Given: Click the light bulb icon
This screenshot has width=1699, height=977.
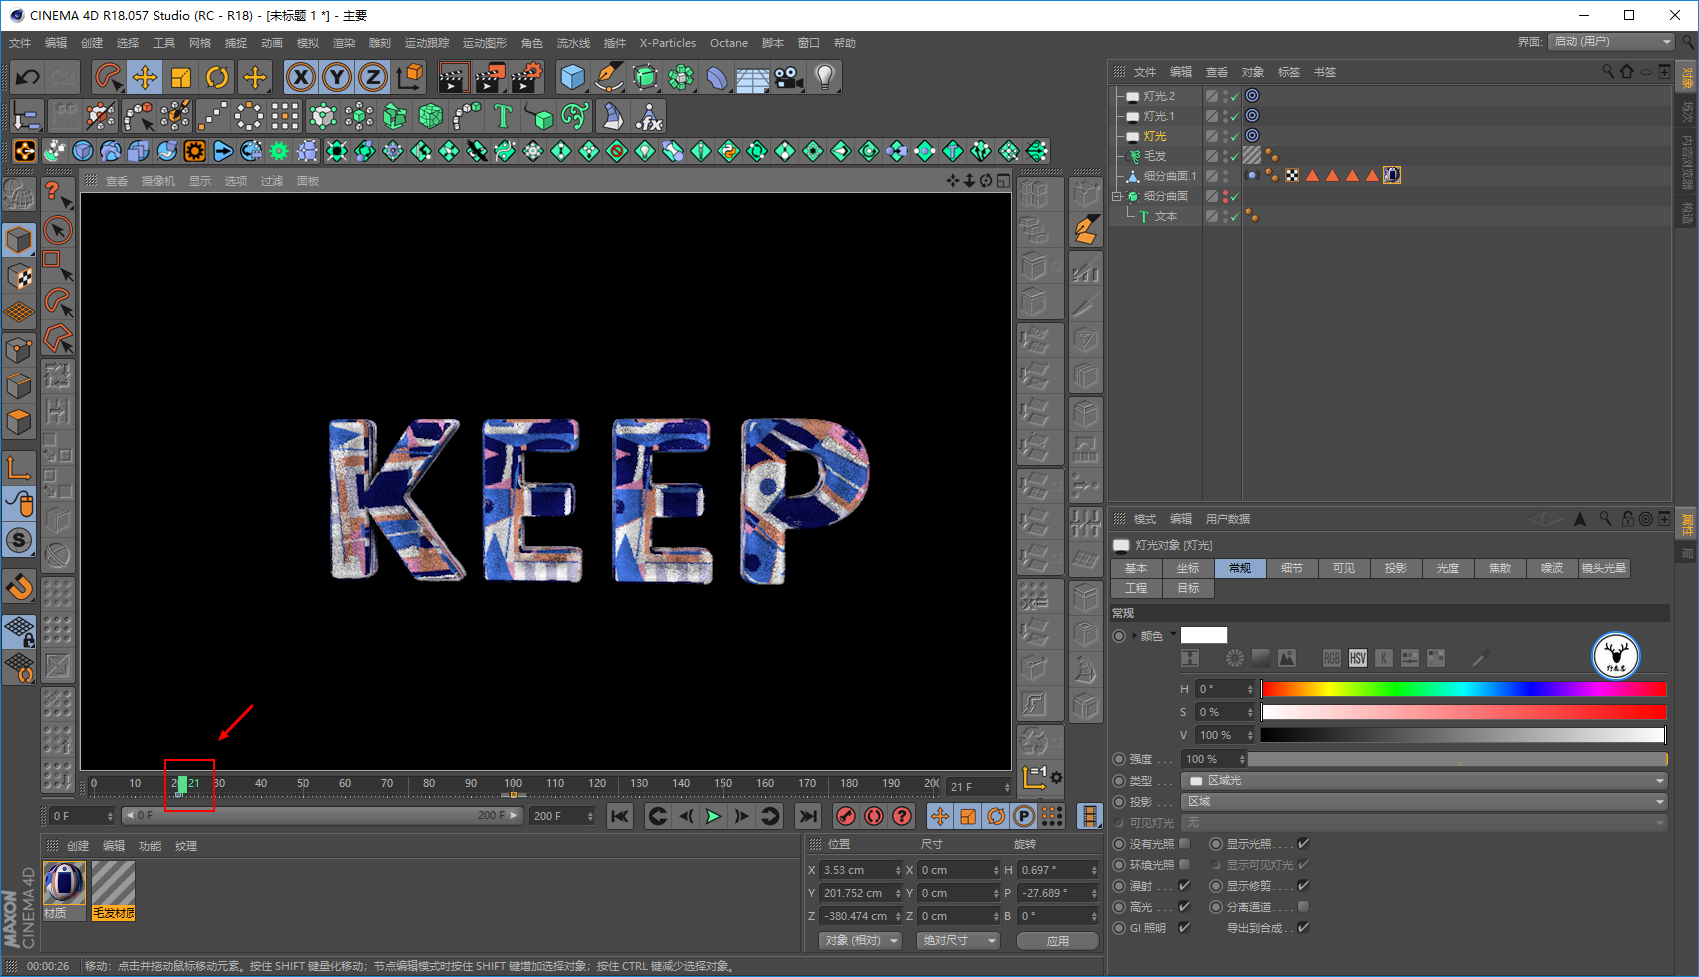Looking at the screenshot, I should pyautogui.click(x=824, y=77).
